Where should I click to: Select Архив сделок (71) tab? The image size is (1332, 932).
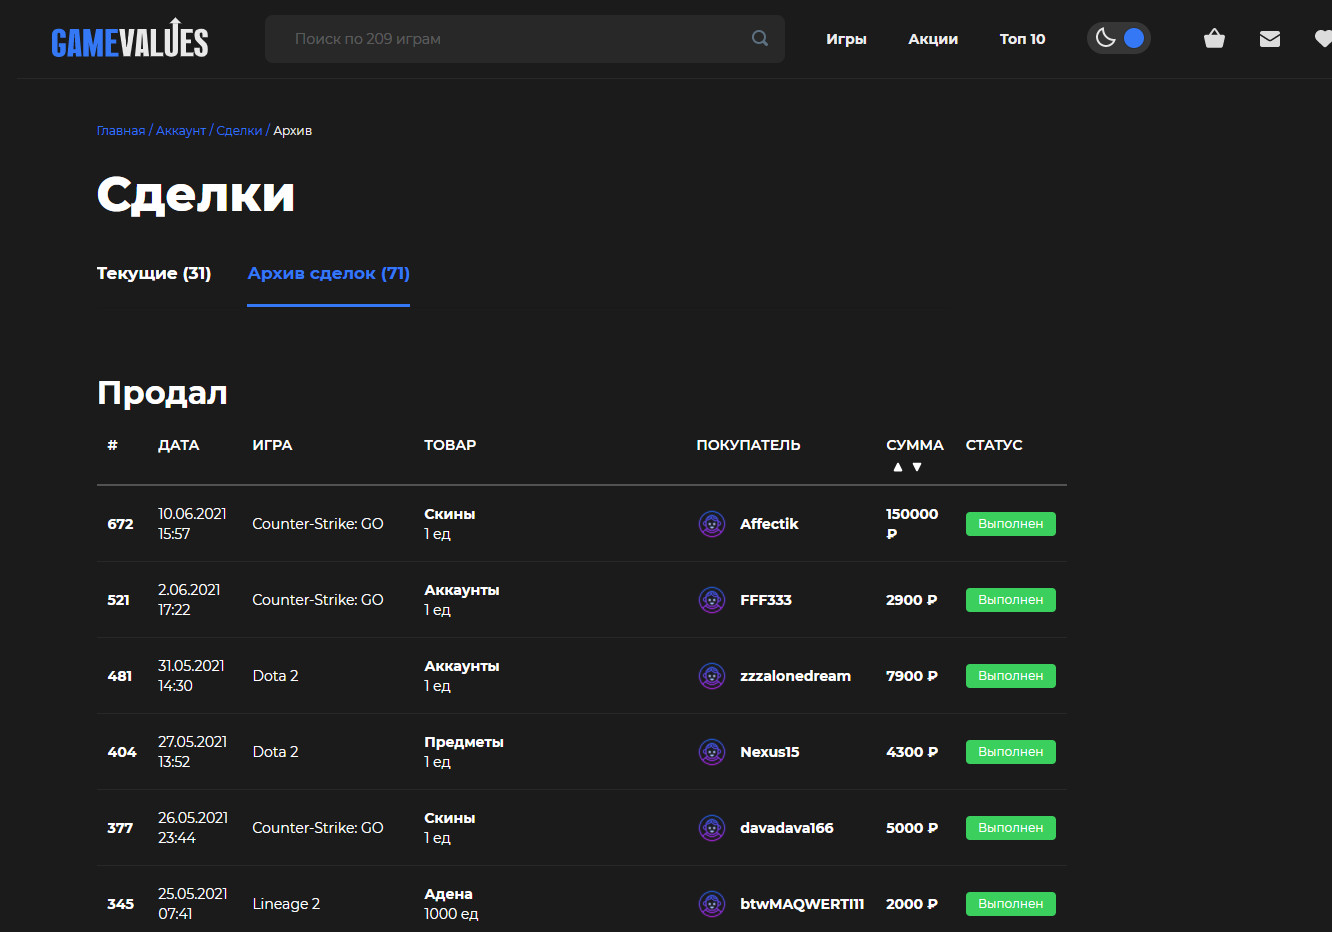328,273
